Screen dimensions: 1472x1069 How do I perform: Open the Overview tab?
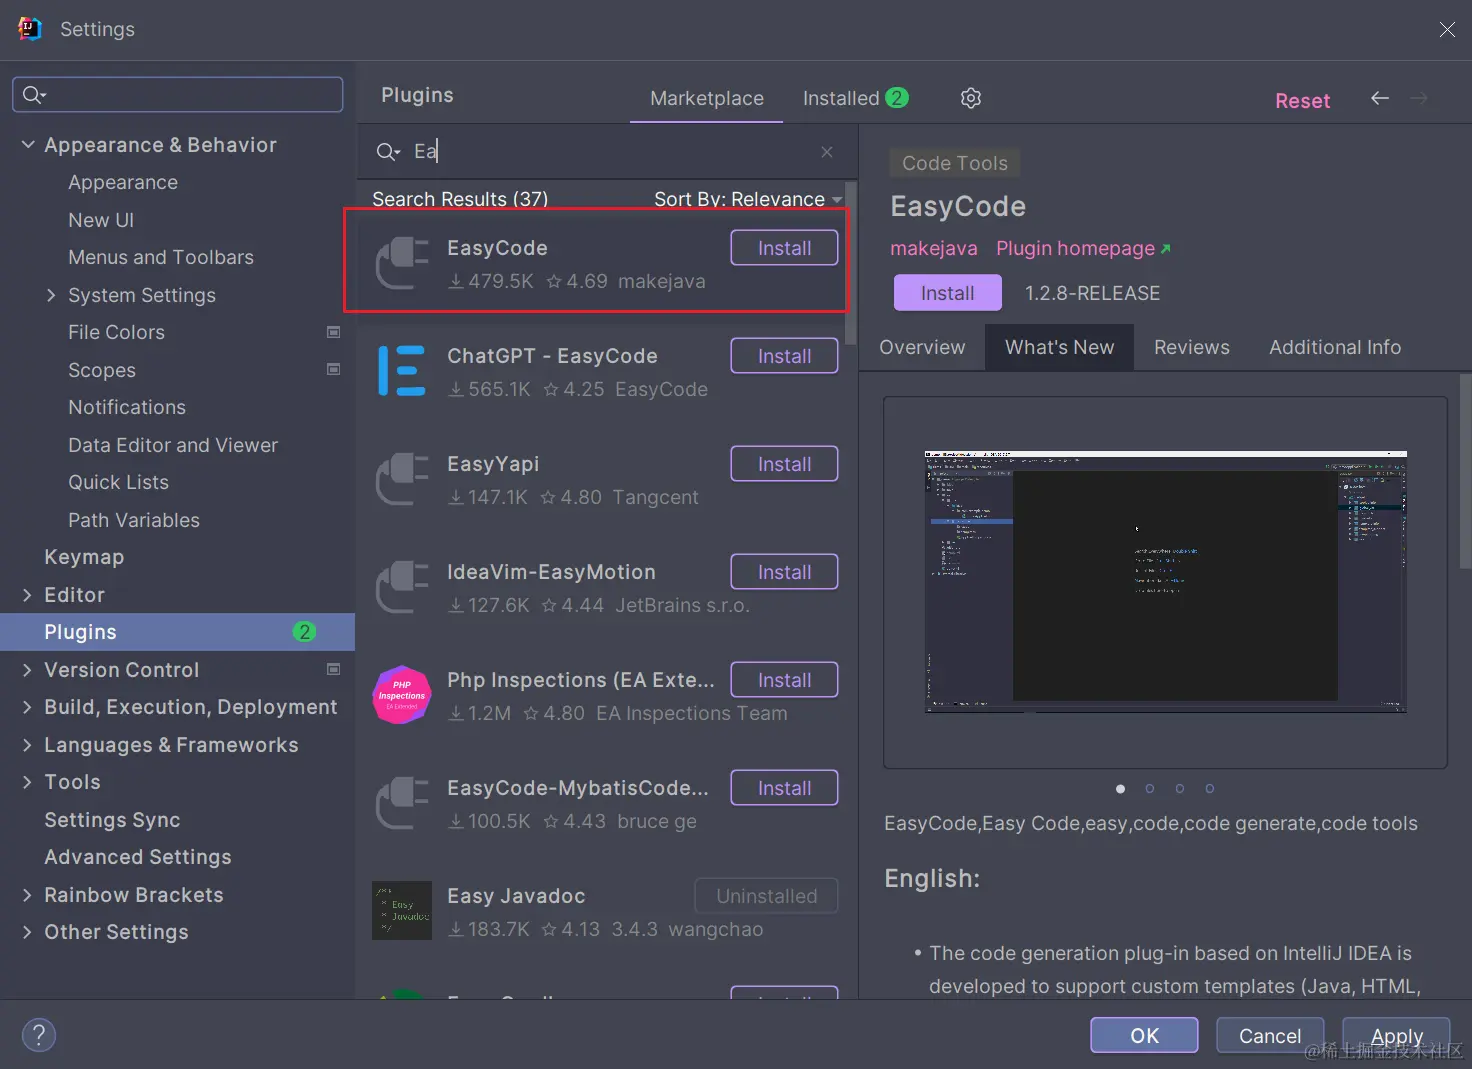922,347
